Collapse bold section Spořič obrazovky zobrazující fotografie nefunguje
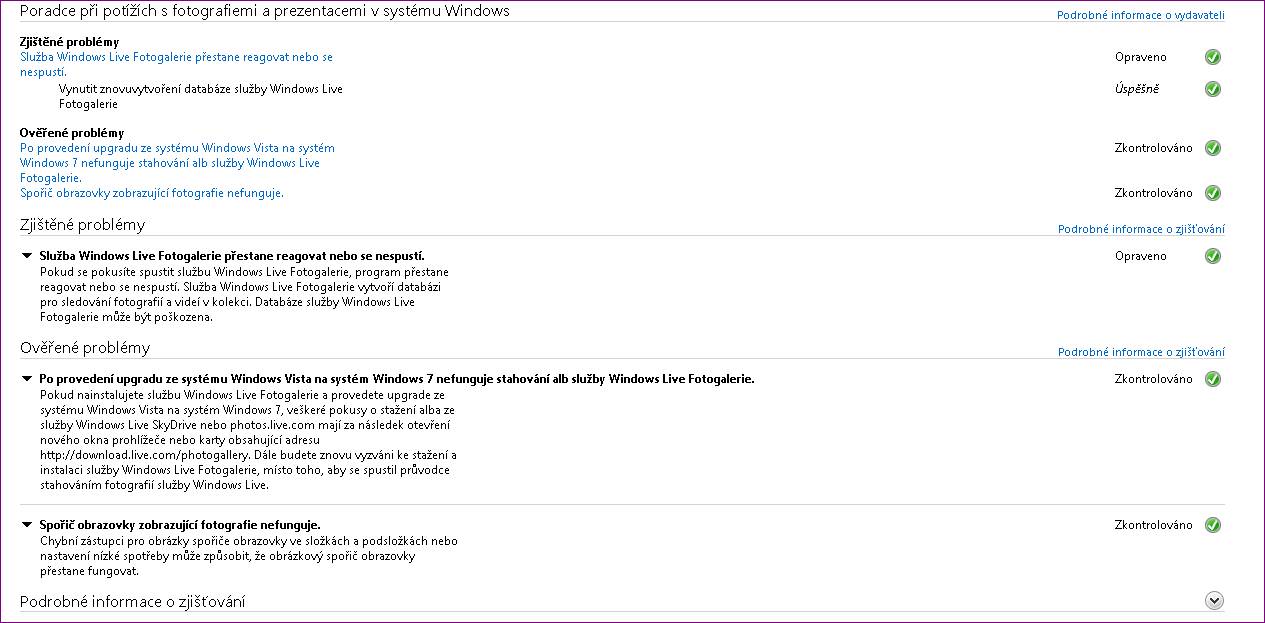Screen dimensions: 1265x623 [x=27, y=525]
